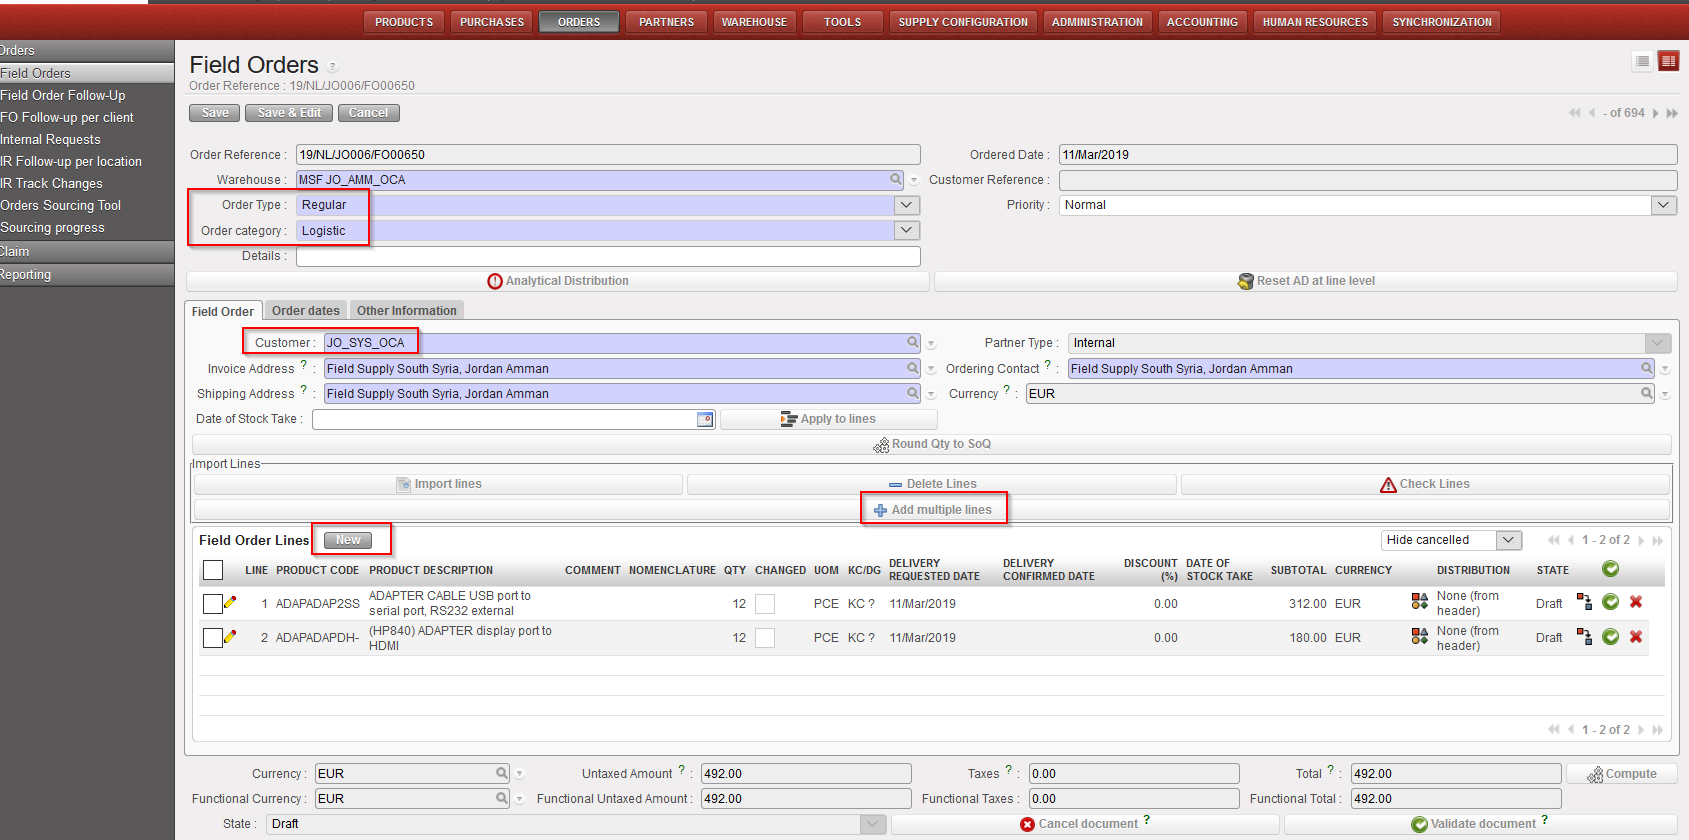Expand the Hide cancelled filter dropdown
This screenshot has width=1689, height=840.
[x=1508, y=540]
